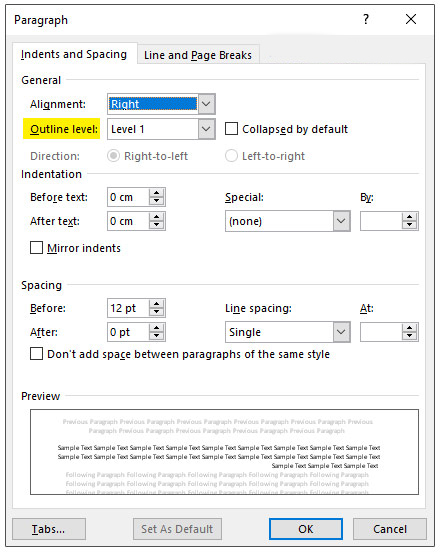This screenshot has width=441, height=552.
Task: Check Don't add space between paragraphs
Action: [36, 353]
